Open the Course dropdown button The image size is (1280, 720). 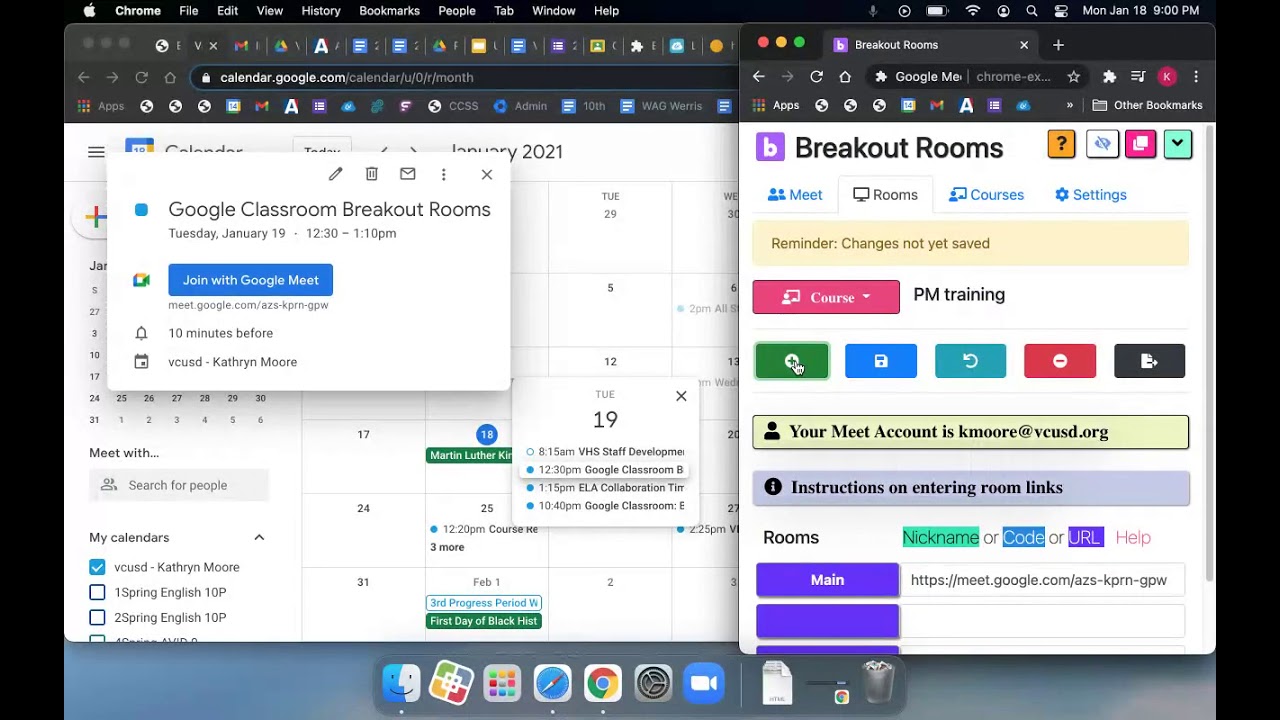(x=826, y=297)
